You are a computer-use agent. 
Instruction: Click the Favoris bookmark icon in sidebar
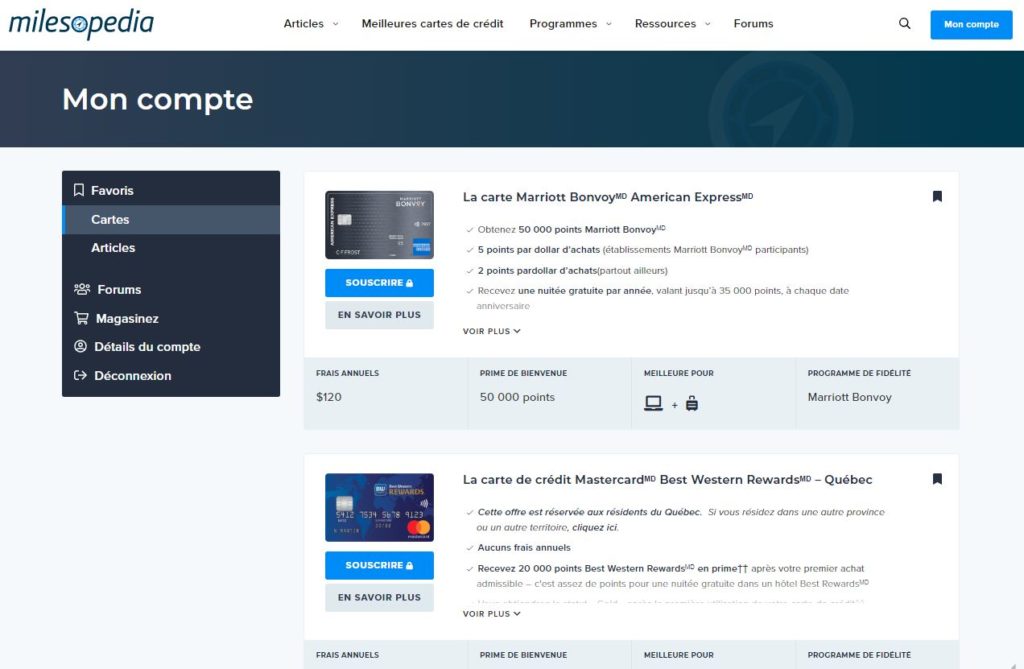(79, 190)
